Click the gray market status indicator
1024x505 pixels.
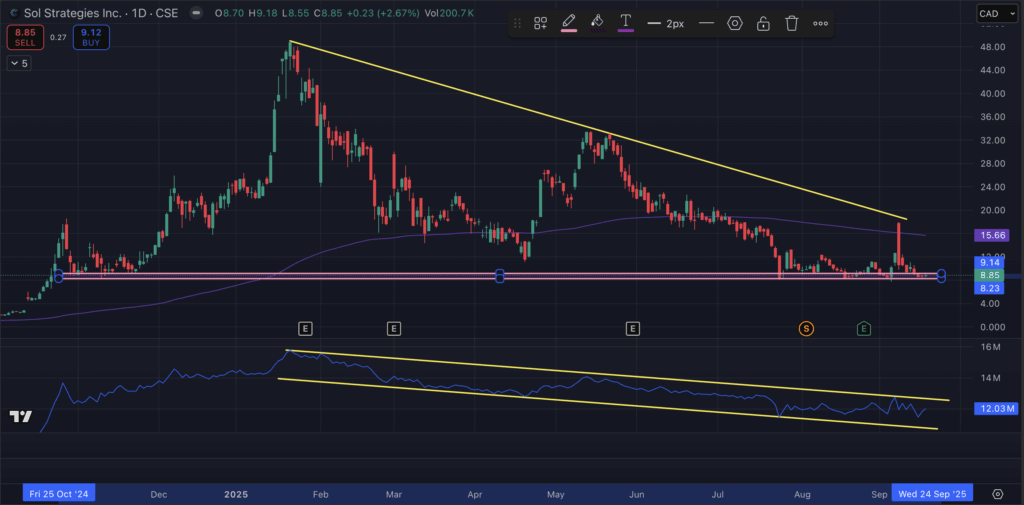tap(195, 13)
